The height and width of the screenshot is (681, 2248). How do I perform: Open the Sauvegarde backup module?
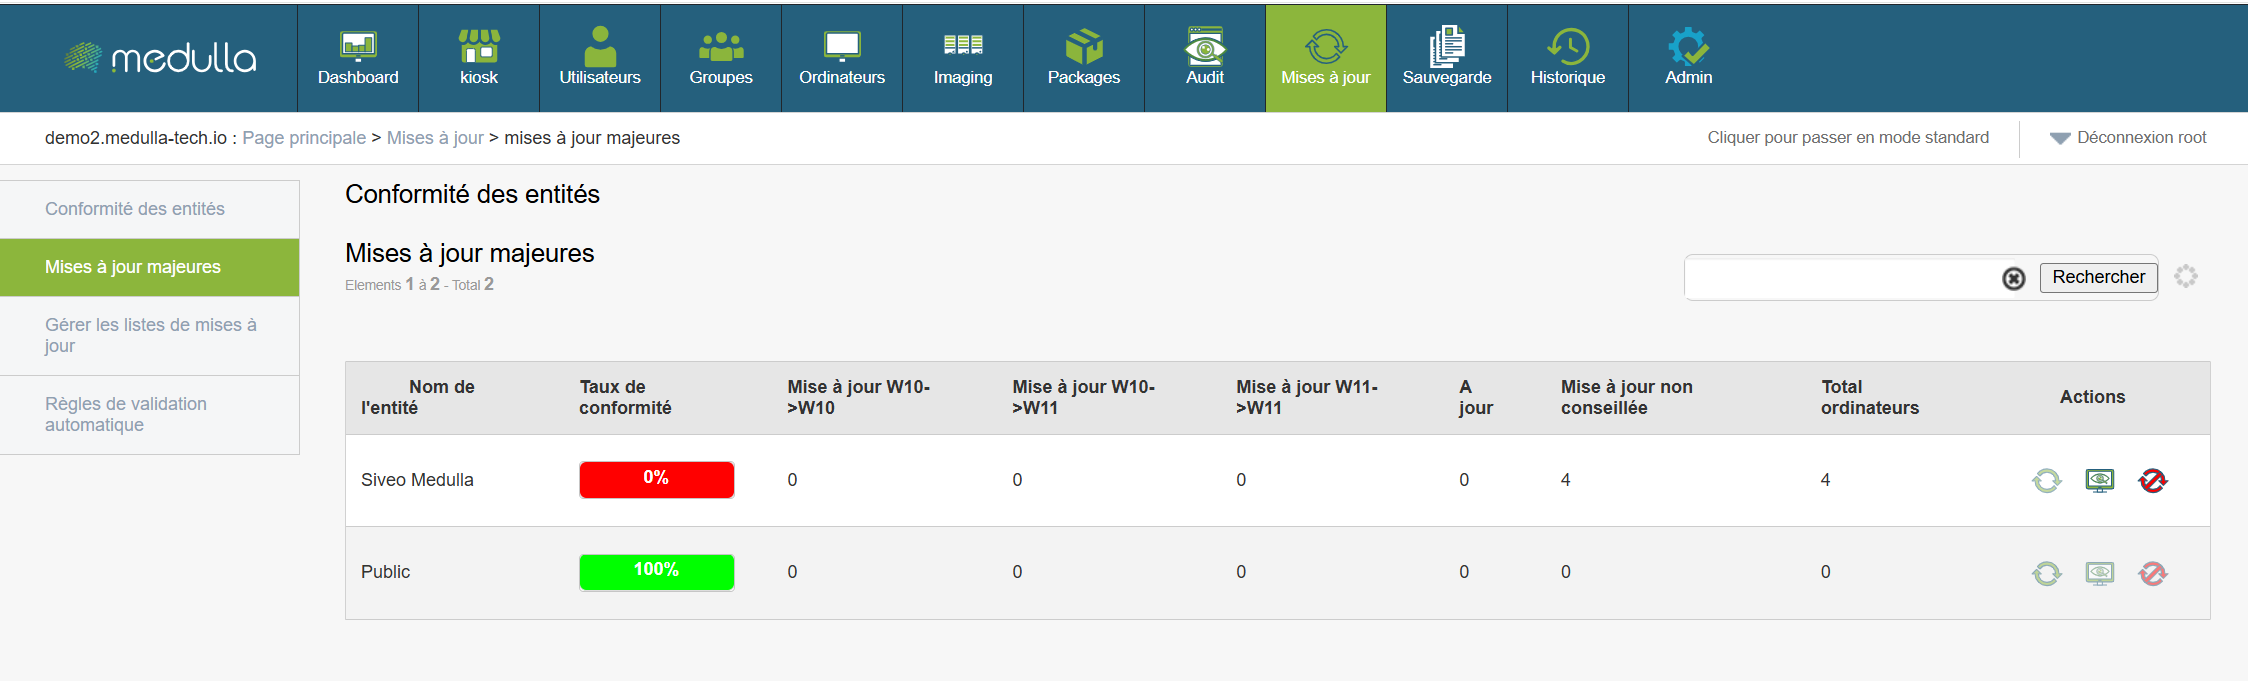tap(1446, 58)
